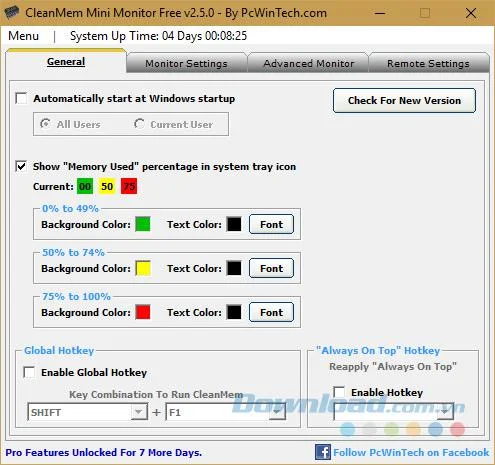495x465 pixels.
Task: Expand the SHIFT modifier key dropdown
Action: pos(138,412)
